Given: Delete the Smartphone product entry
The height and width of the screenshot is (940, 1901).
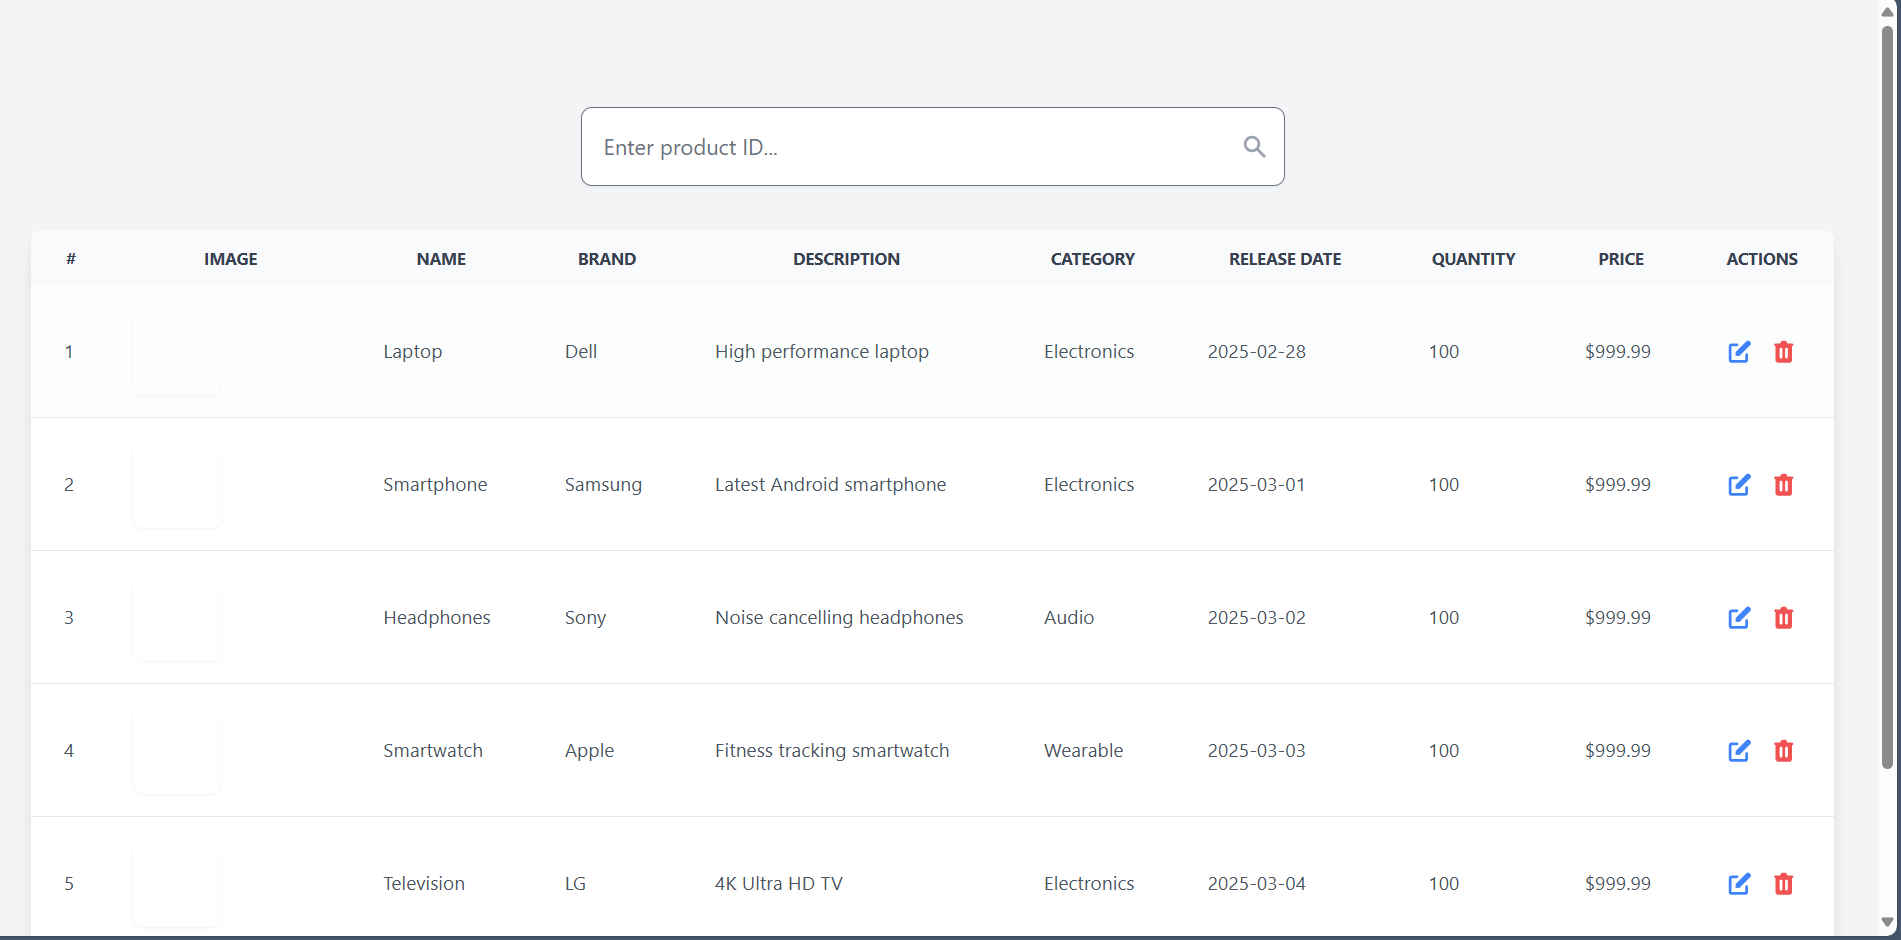Looking at the screenshot, I should tap(1784, 485).
